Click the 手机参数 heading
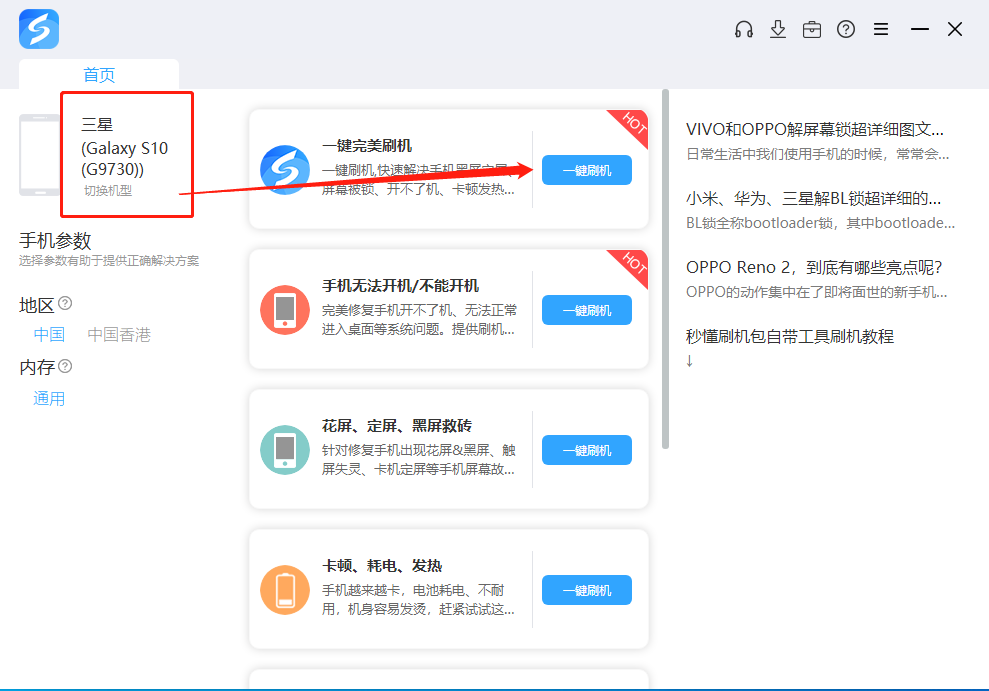This screenshot has width=989, height=691. [56, 240]
